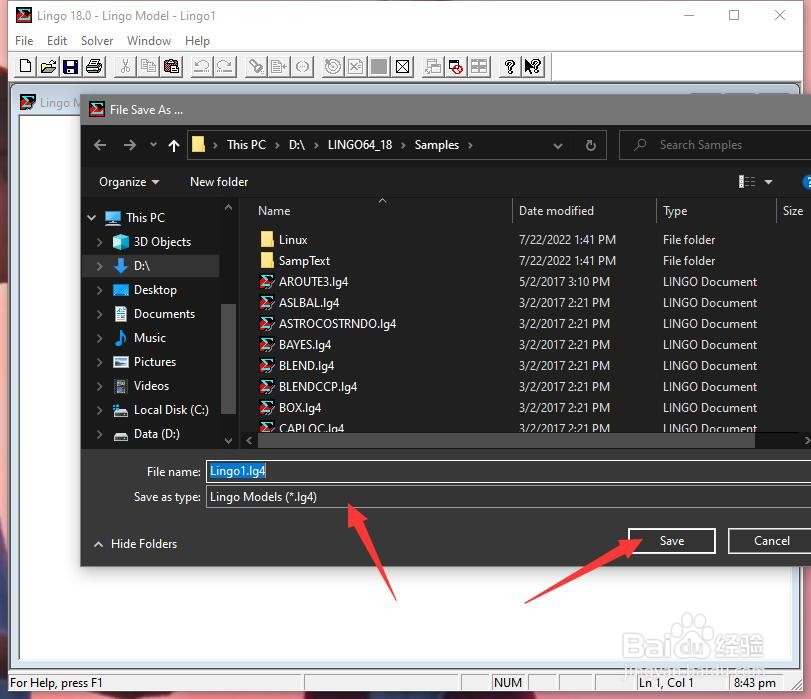Select the BLEND.lg4 file
Viewport: 811px width, 699px height.
[x=306, y=366]
